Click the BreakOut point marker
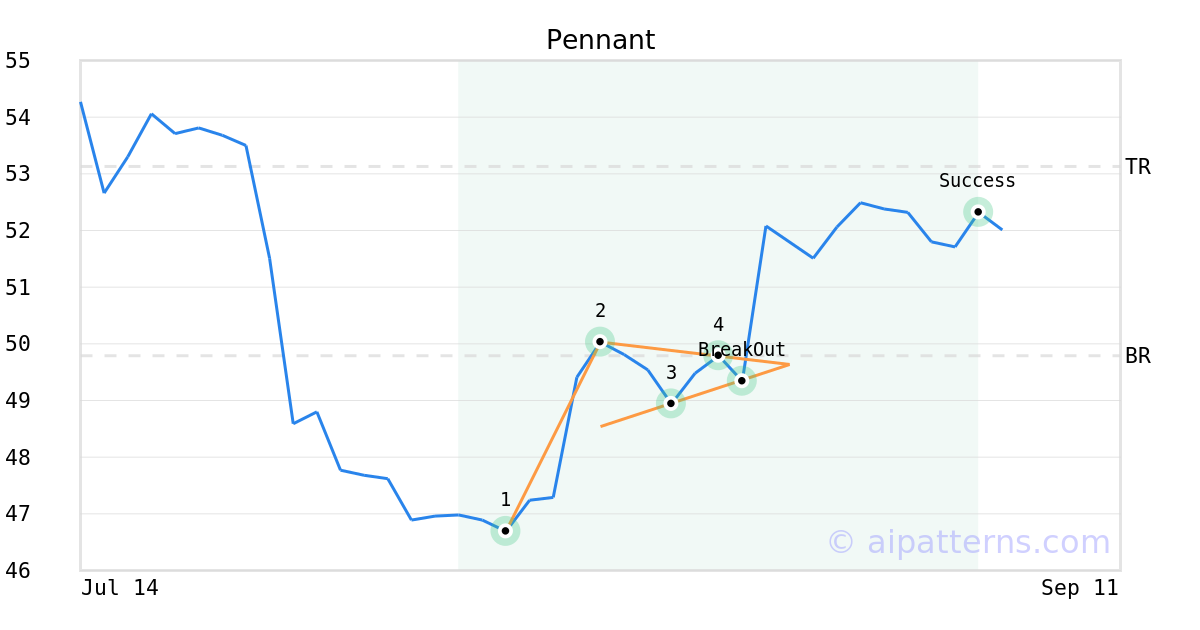 tap(741, 380)
